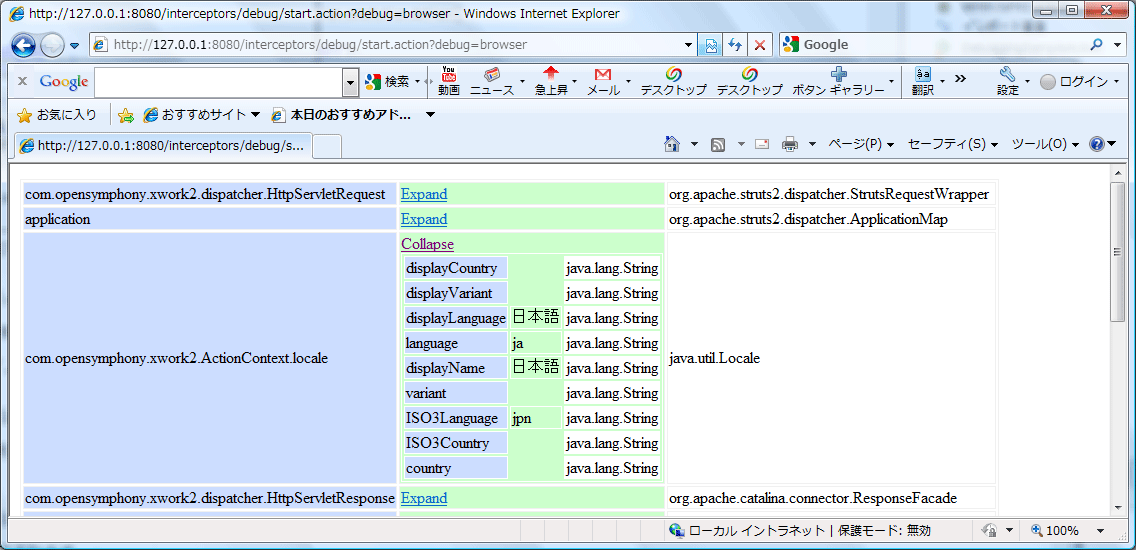Click the vertical scrollbar up arrow

pyautogui.click(x=1118, y=173)
